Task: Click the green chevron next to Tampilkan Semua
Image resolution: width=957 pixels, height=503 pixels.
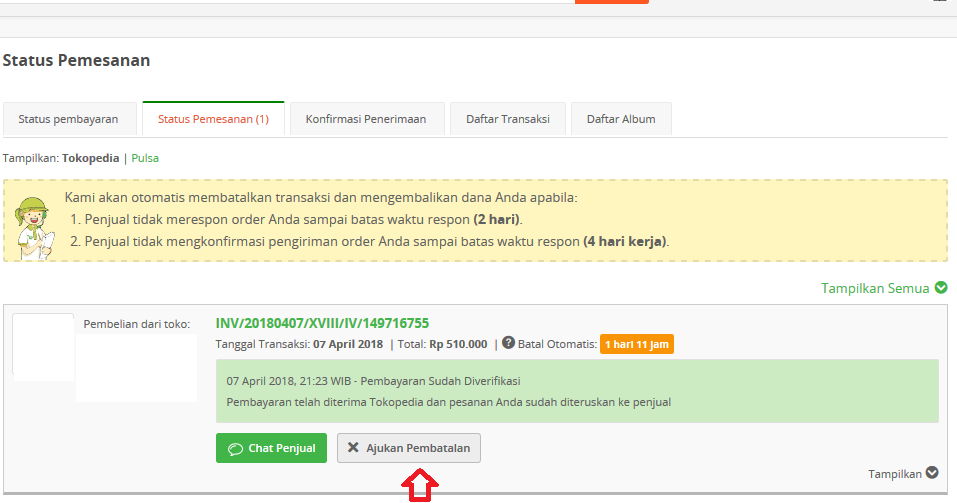Action: tap(941, 287)
